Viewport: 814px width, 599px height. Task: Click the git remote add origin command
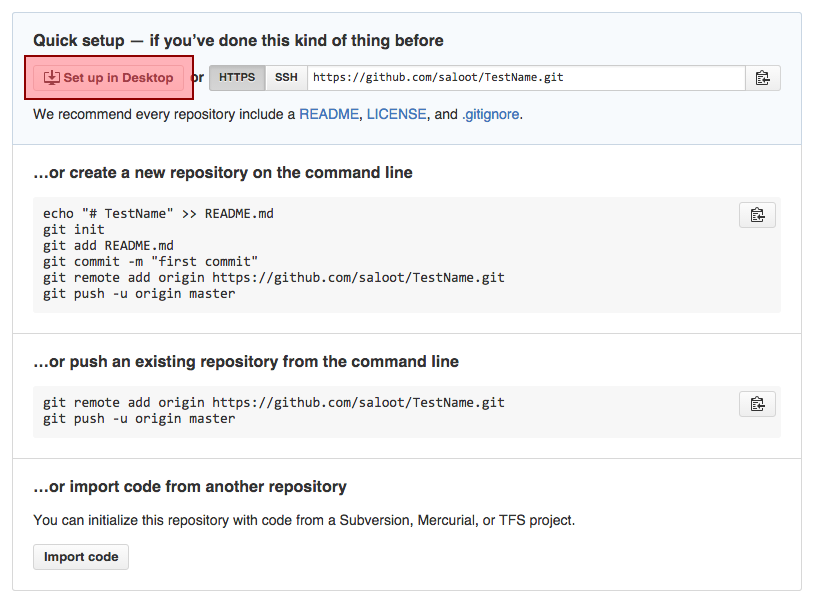(272, 277)
